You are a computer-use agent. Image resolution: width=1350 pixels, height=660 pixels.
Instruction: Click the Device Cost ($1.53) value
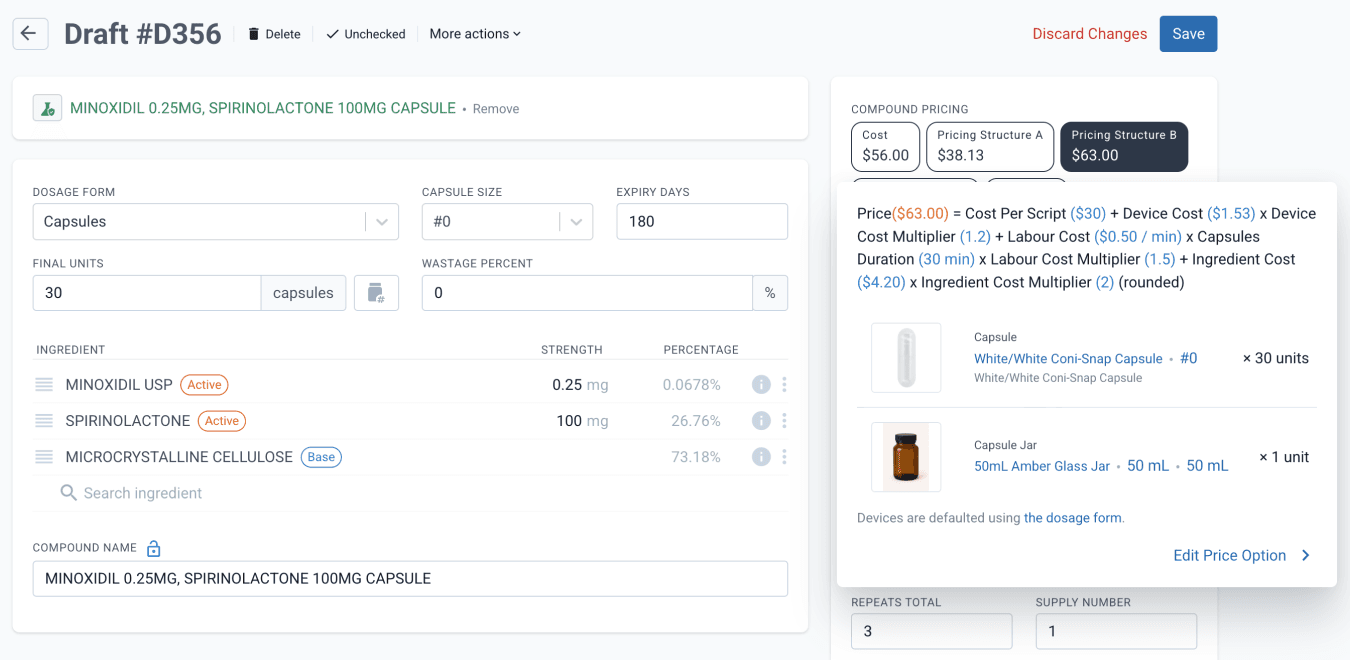click(1231, 214)
